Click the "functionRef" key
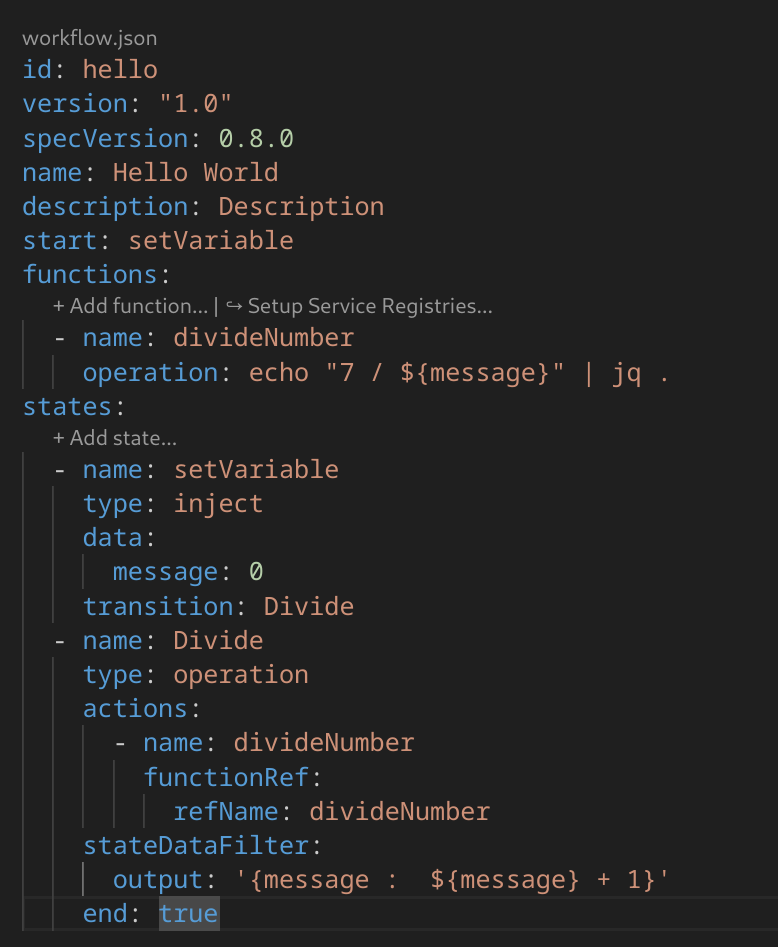Screen dimensions: 778x947 (x=229, y=777)
